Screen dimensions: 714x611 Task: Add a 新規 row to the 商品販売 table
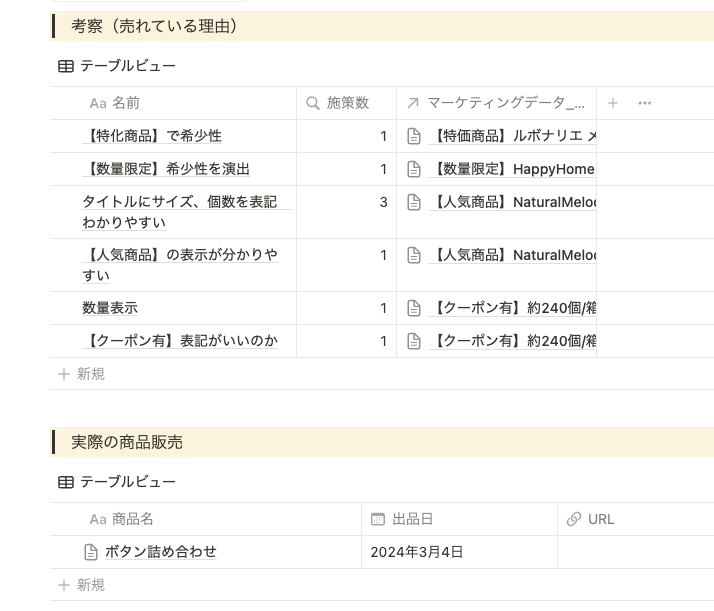pos(82,585)
